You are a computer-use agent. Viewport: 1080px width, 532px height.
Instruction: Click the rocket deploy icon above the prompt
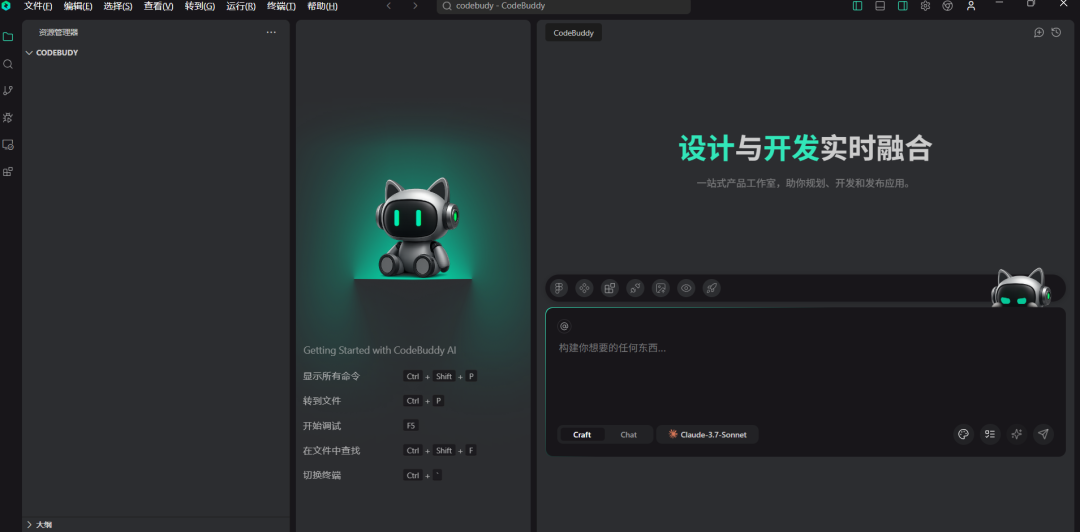point(712,288)
